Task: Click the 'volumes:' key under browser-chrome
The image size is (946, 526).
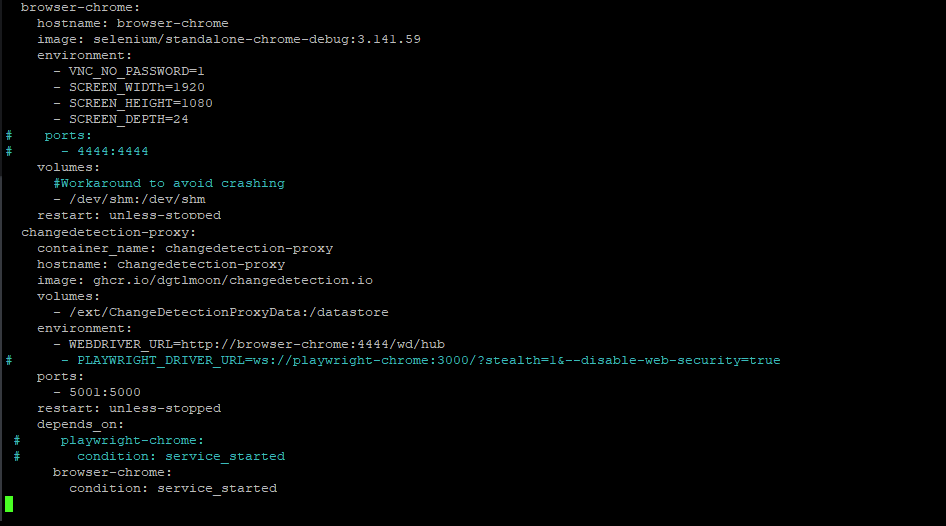Action: 68,167
